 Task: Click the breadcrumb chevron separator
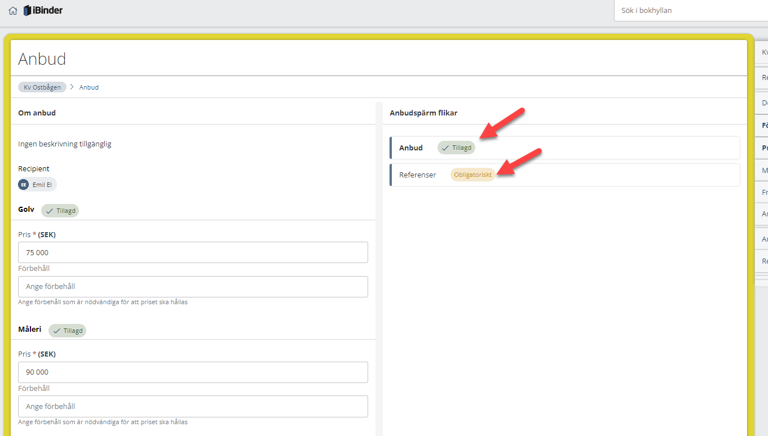pos(72,87)
